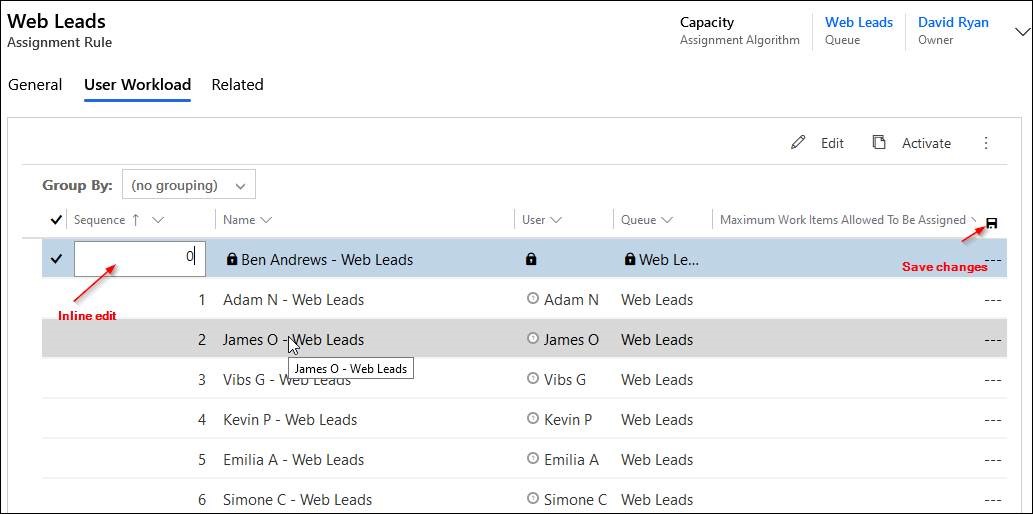Click the user icon next to Adam N

pos(532,299)
